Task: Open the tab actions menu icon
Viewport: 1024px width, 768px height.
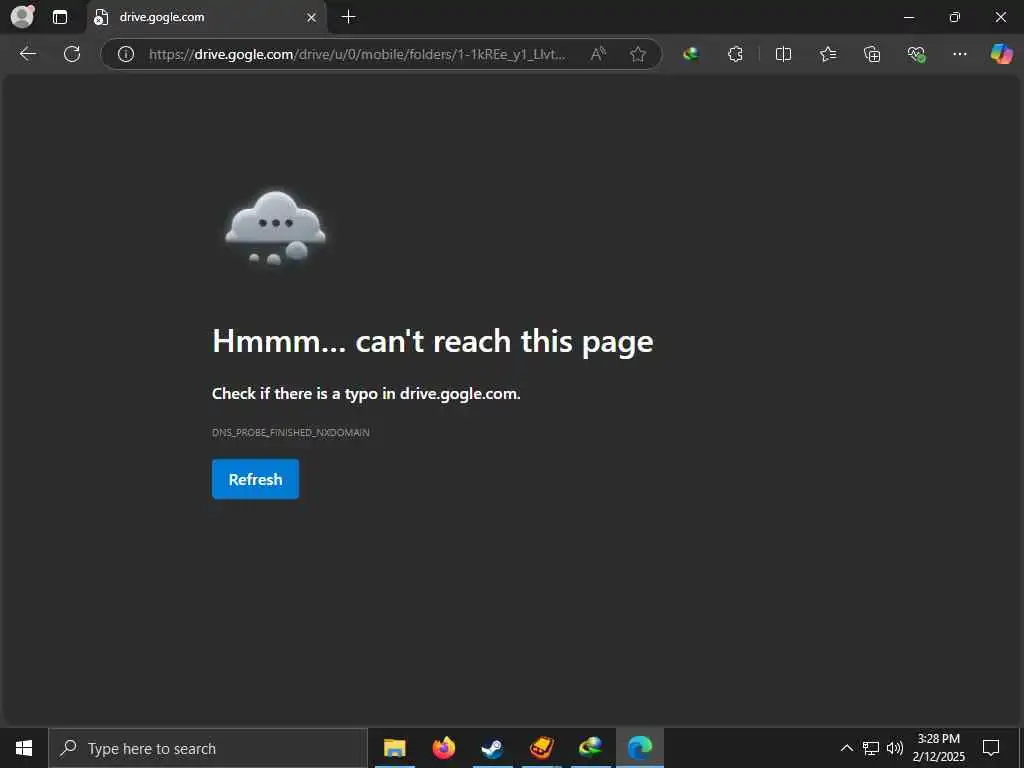Action: coord(60,17)
